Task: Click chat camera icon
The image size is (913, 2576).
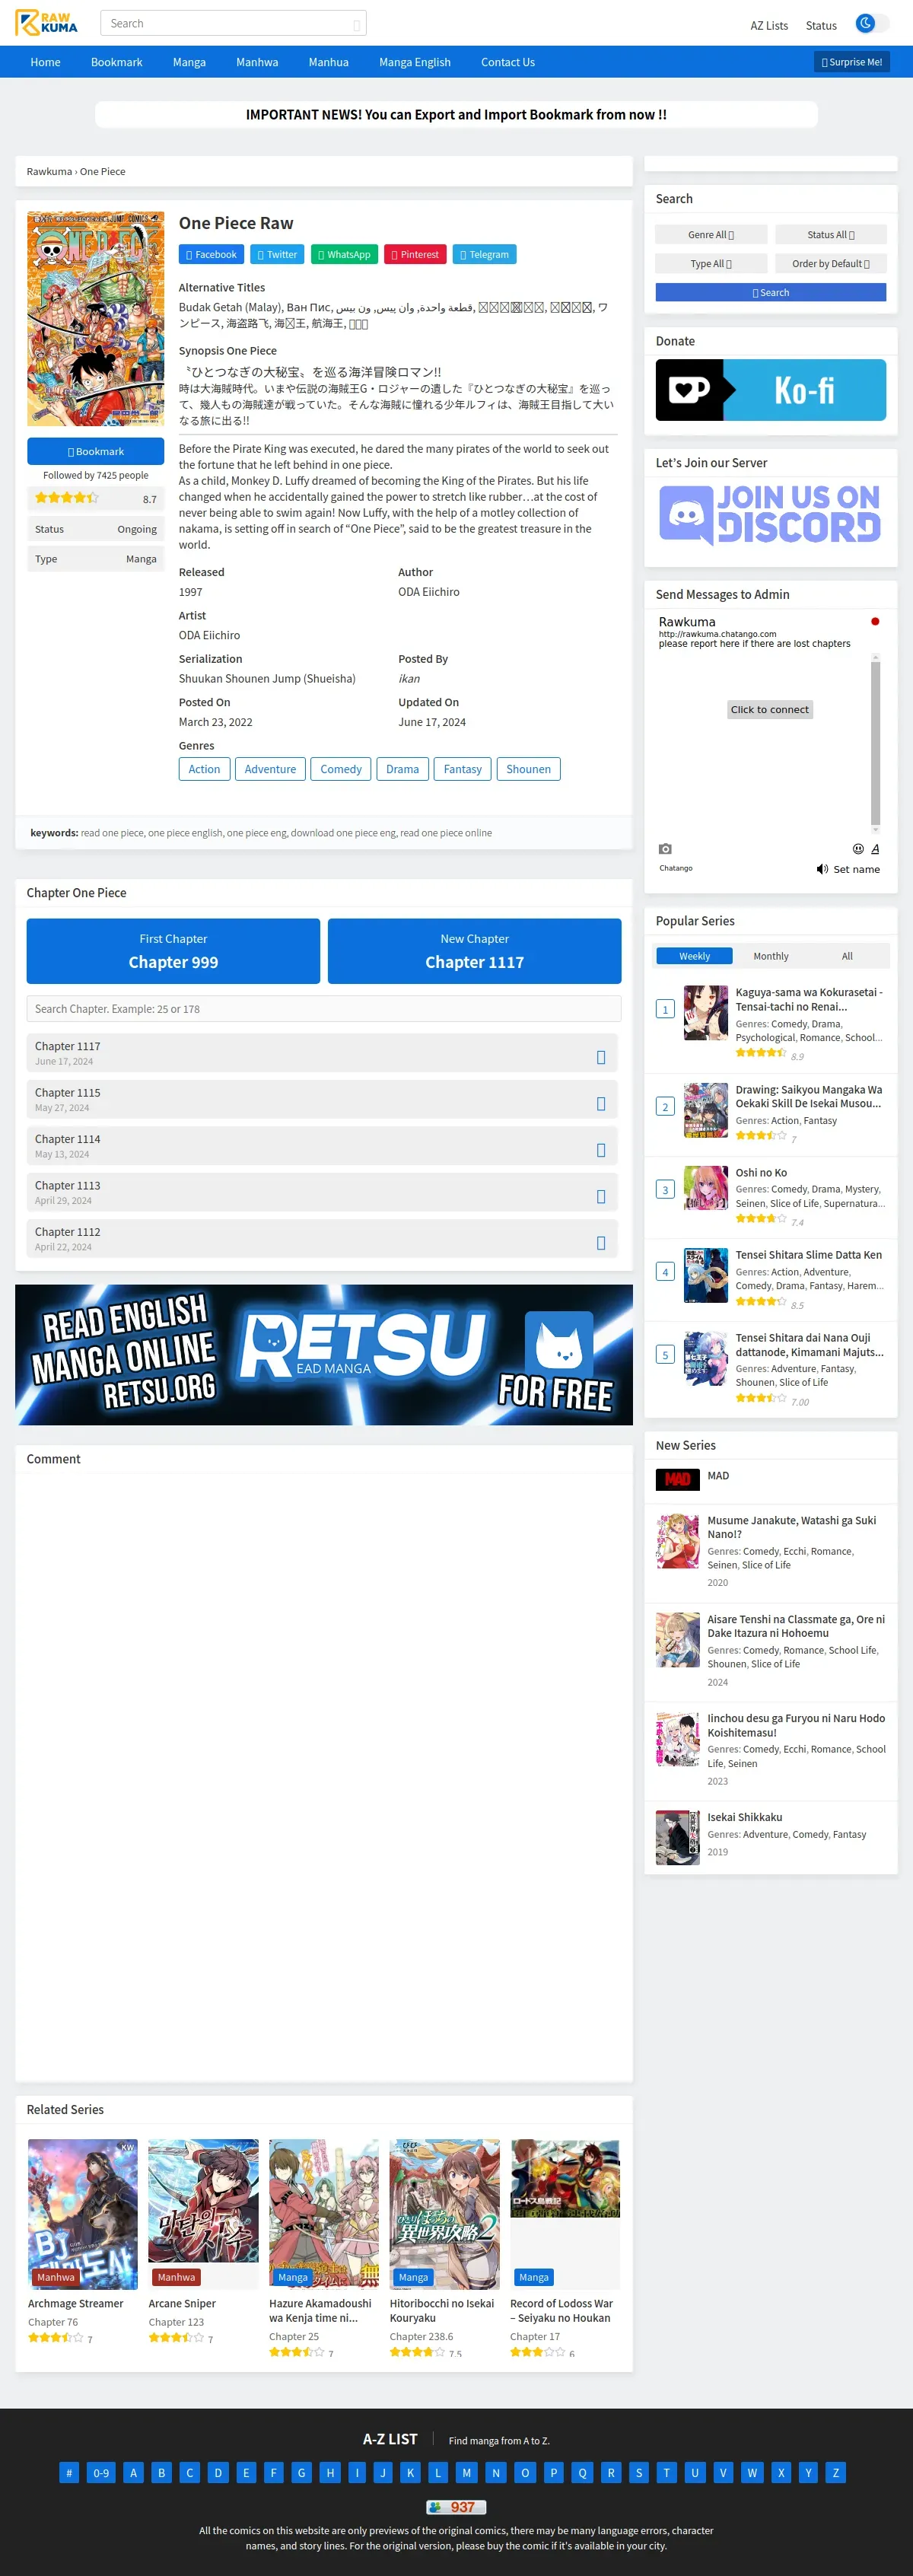Action: (x=665, y=849)
